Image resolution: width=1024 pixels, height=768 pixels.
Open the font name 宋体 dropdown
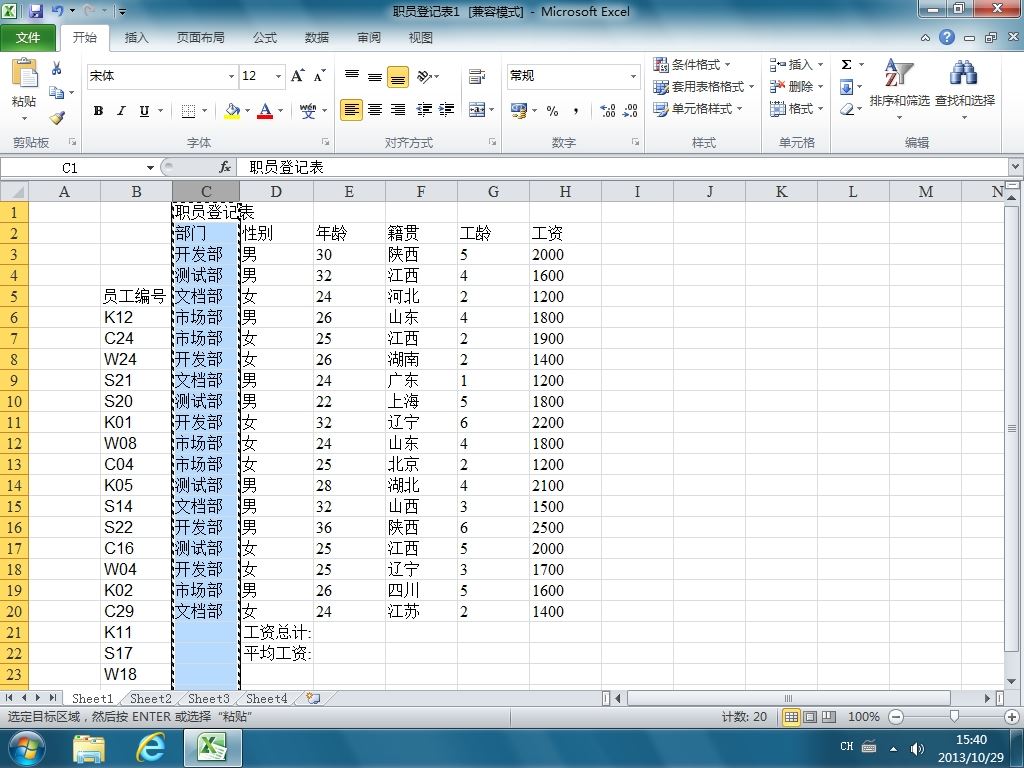coord(231,76)
